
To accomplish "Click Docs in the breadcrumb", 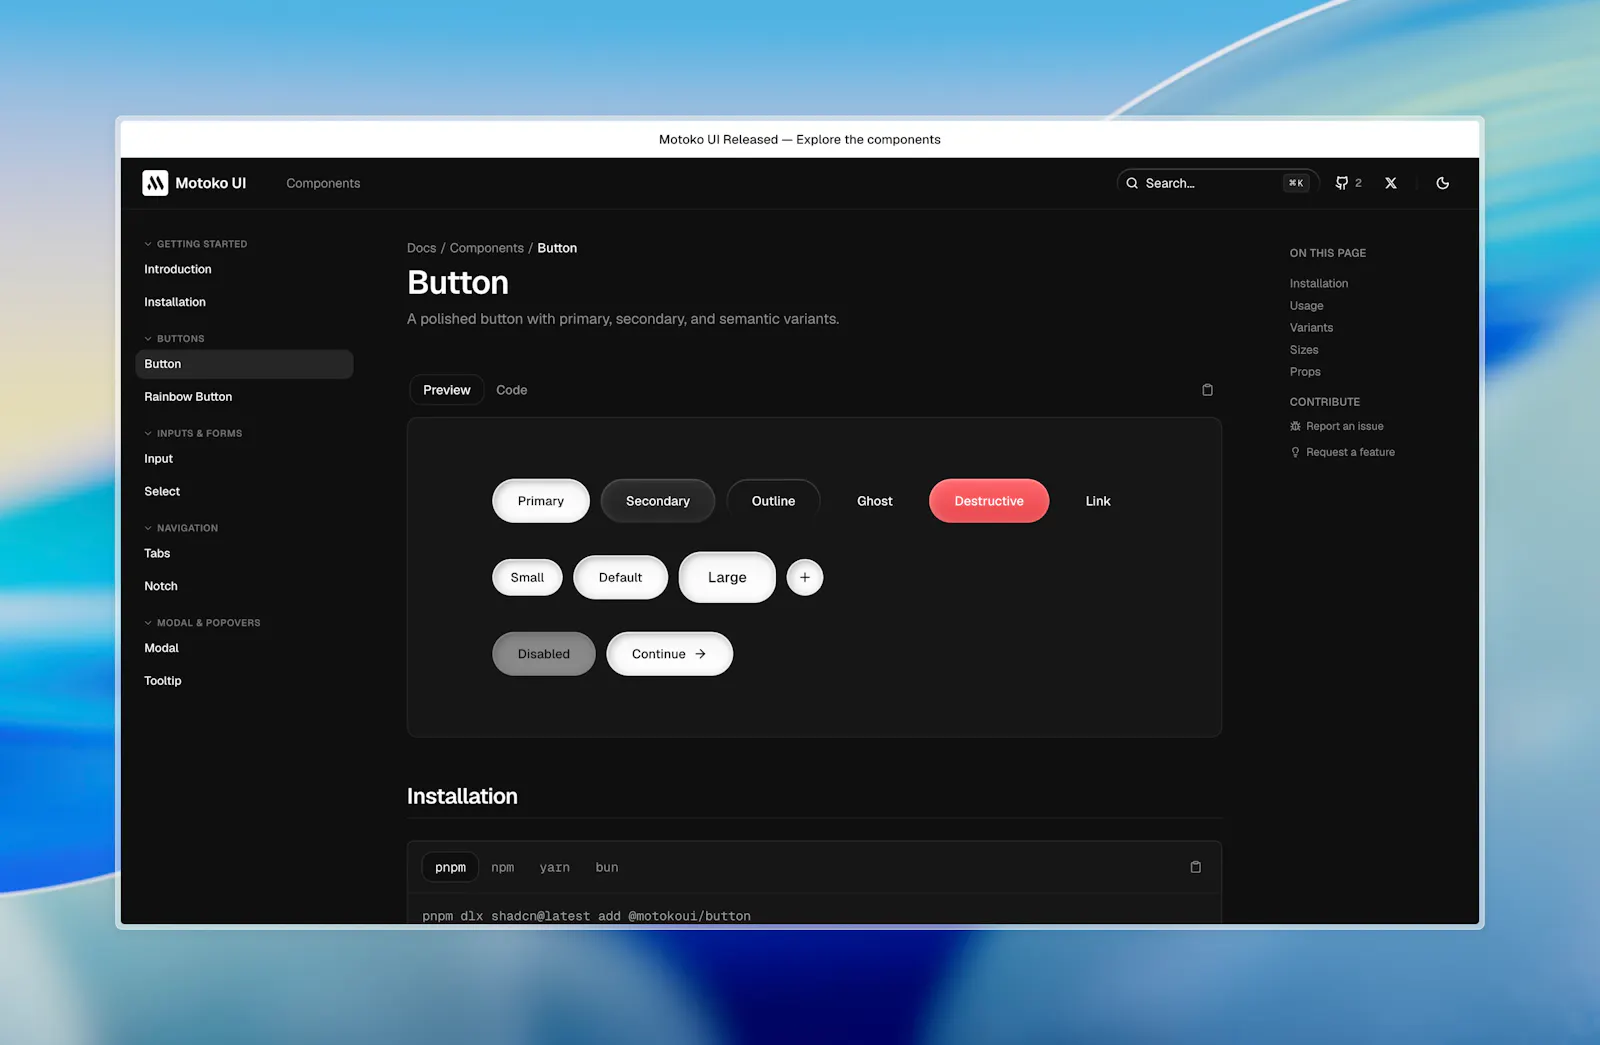I will click(x=421, y=248).
